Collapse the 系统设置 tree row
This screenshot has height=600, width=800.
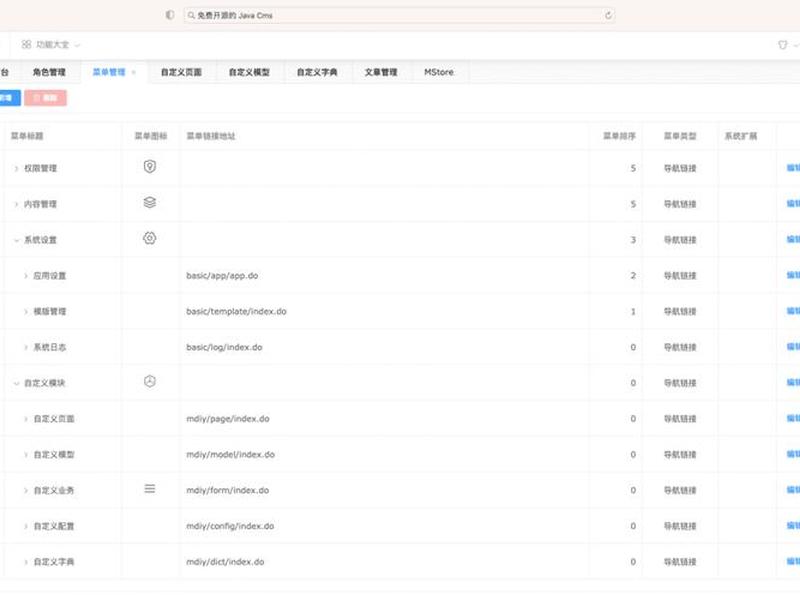16,240
